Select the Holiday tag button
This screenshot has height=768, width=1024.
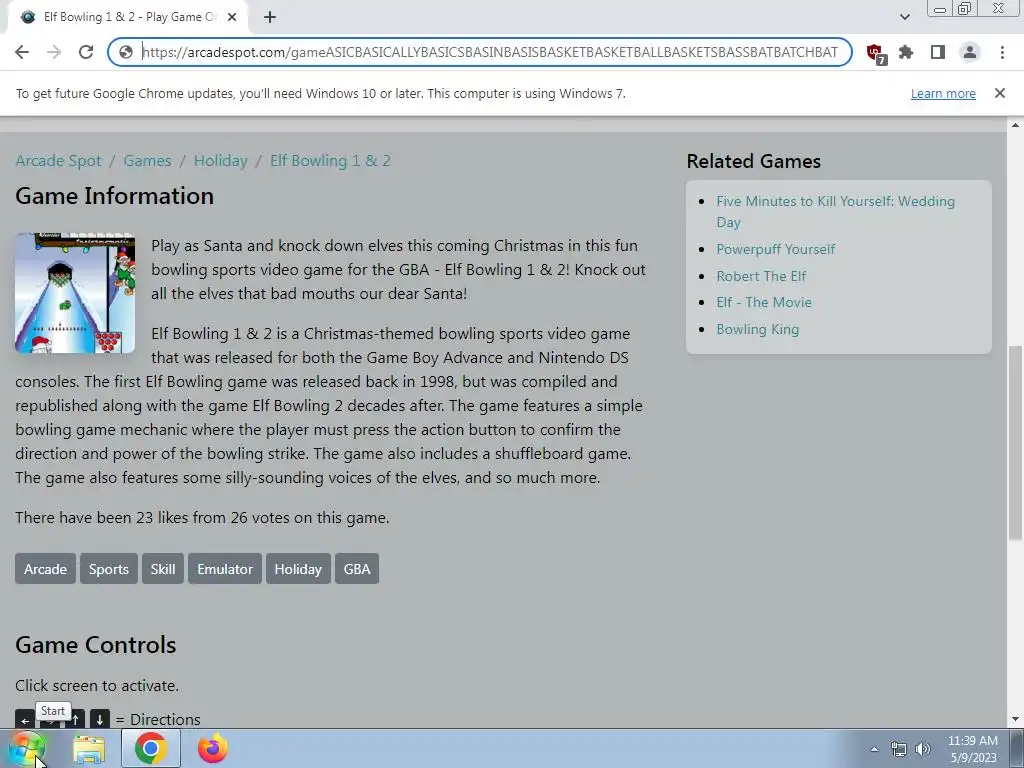click(x=298, y=569)
